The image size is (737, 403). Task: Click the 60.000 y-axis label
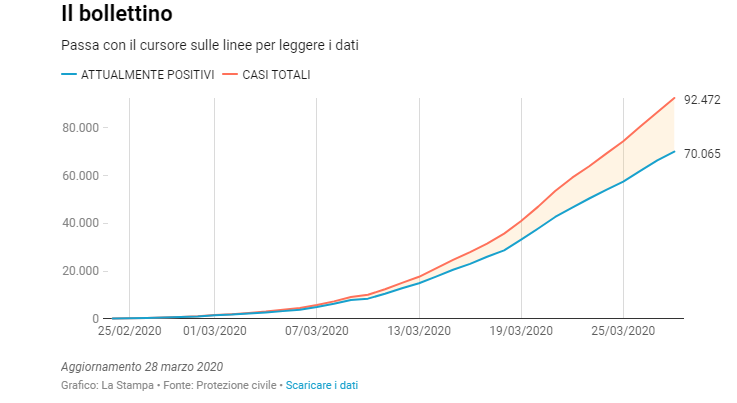(78, 176)
